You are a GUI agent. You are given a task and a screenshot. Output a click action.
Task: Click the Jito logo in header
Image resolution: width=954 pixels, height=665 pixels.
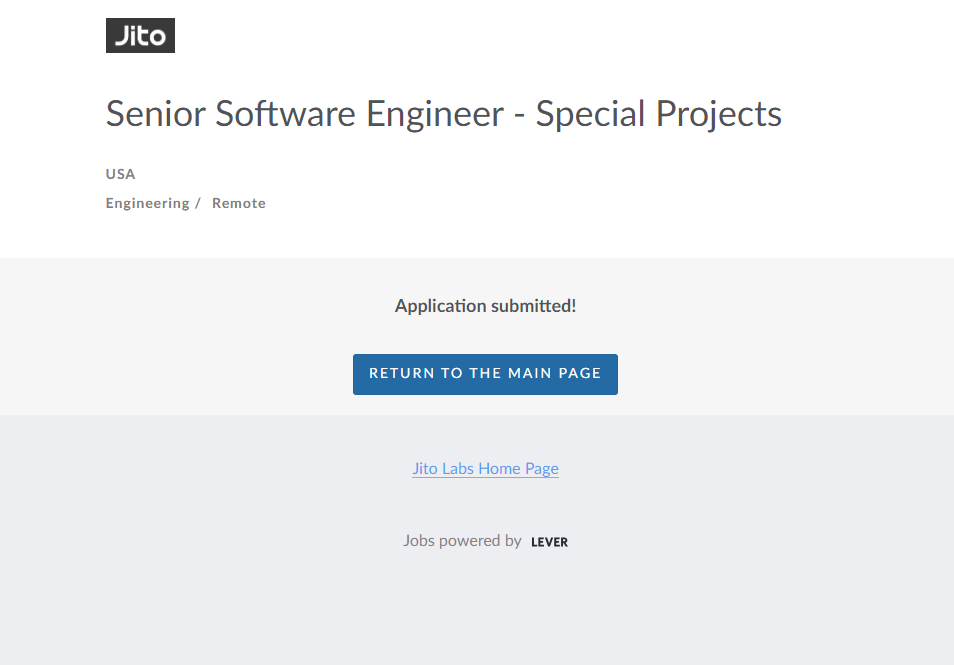pos(140,36)
